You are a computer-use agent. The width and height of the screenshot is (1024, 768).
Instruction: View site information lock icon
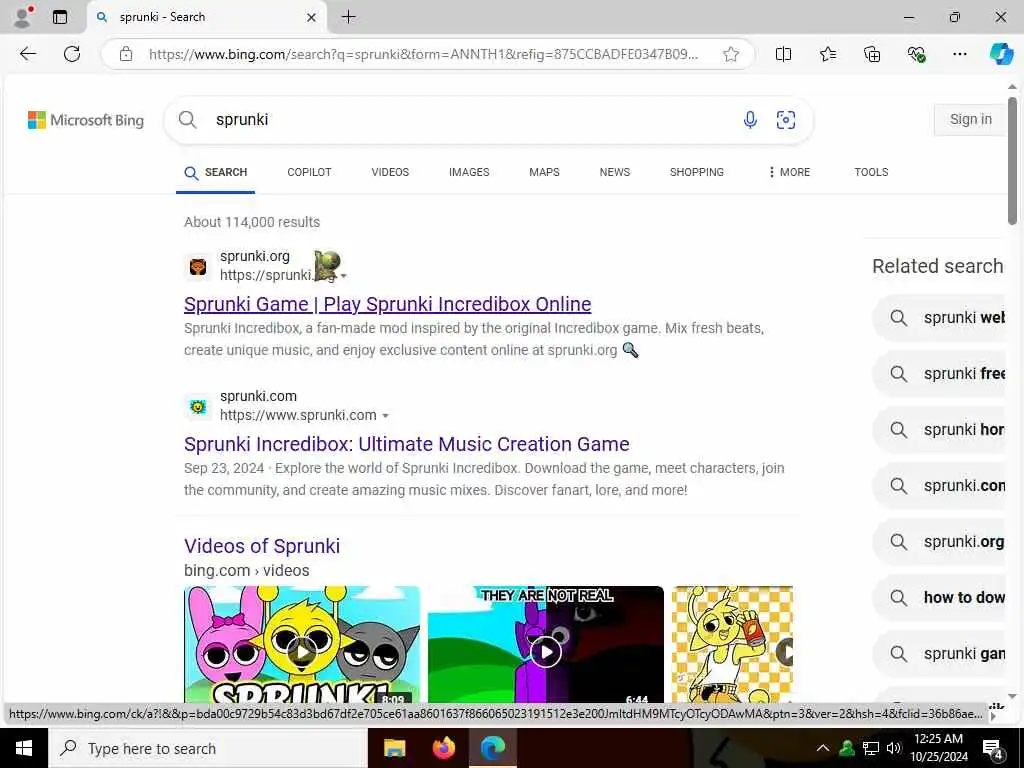tap(126, 54)
